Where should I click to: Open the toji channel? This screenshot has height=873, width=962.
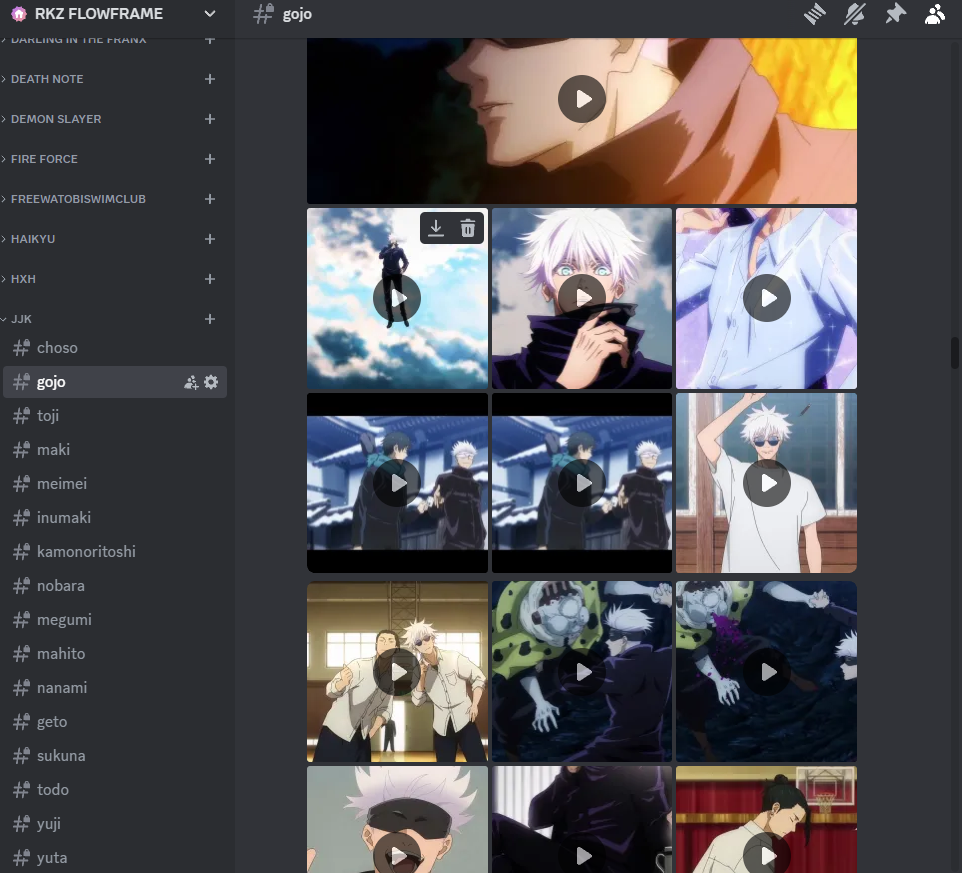pyautogui.click(x=115, y=416)
